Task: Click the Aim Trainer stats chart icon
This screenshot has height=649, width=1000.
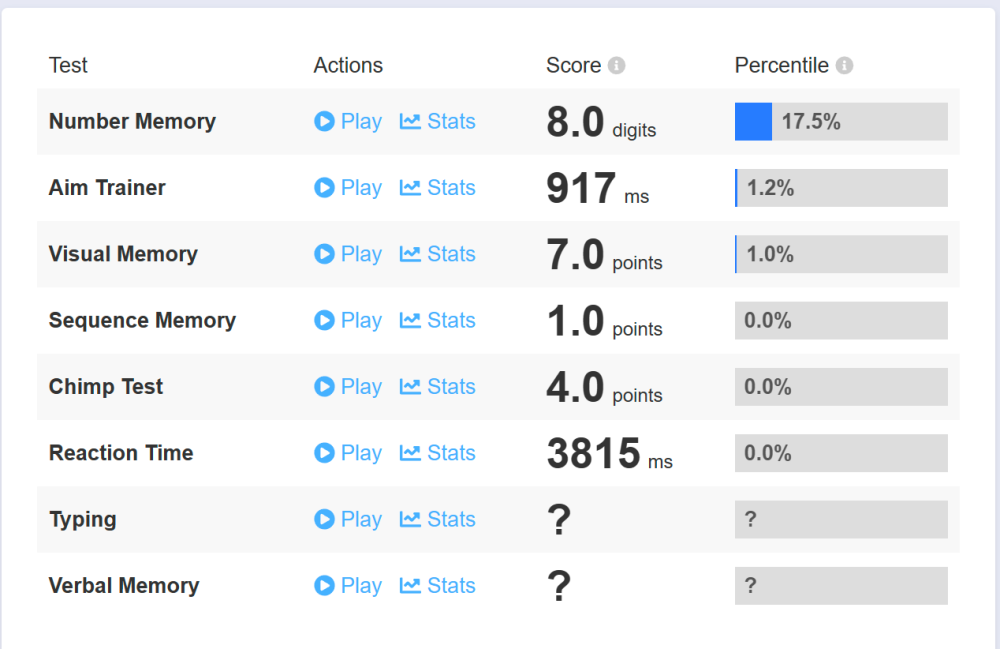Action: pyautogui.click(x=410, y=188)
